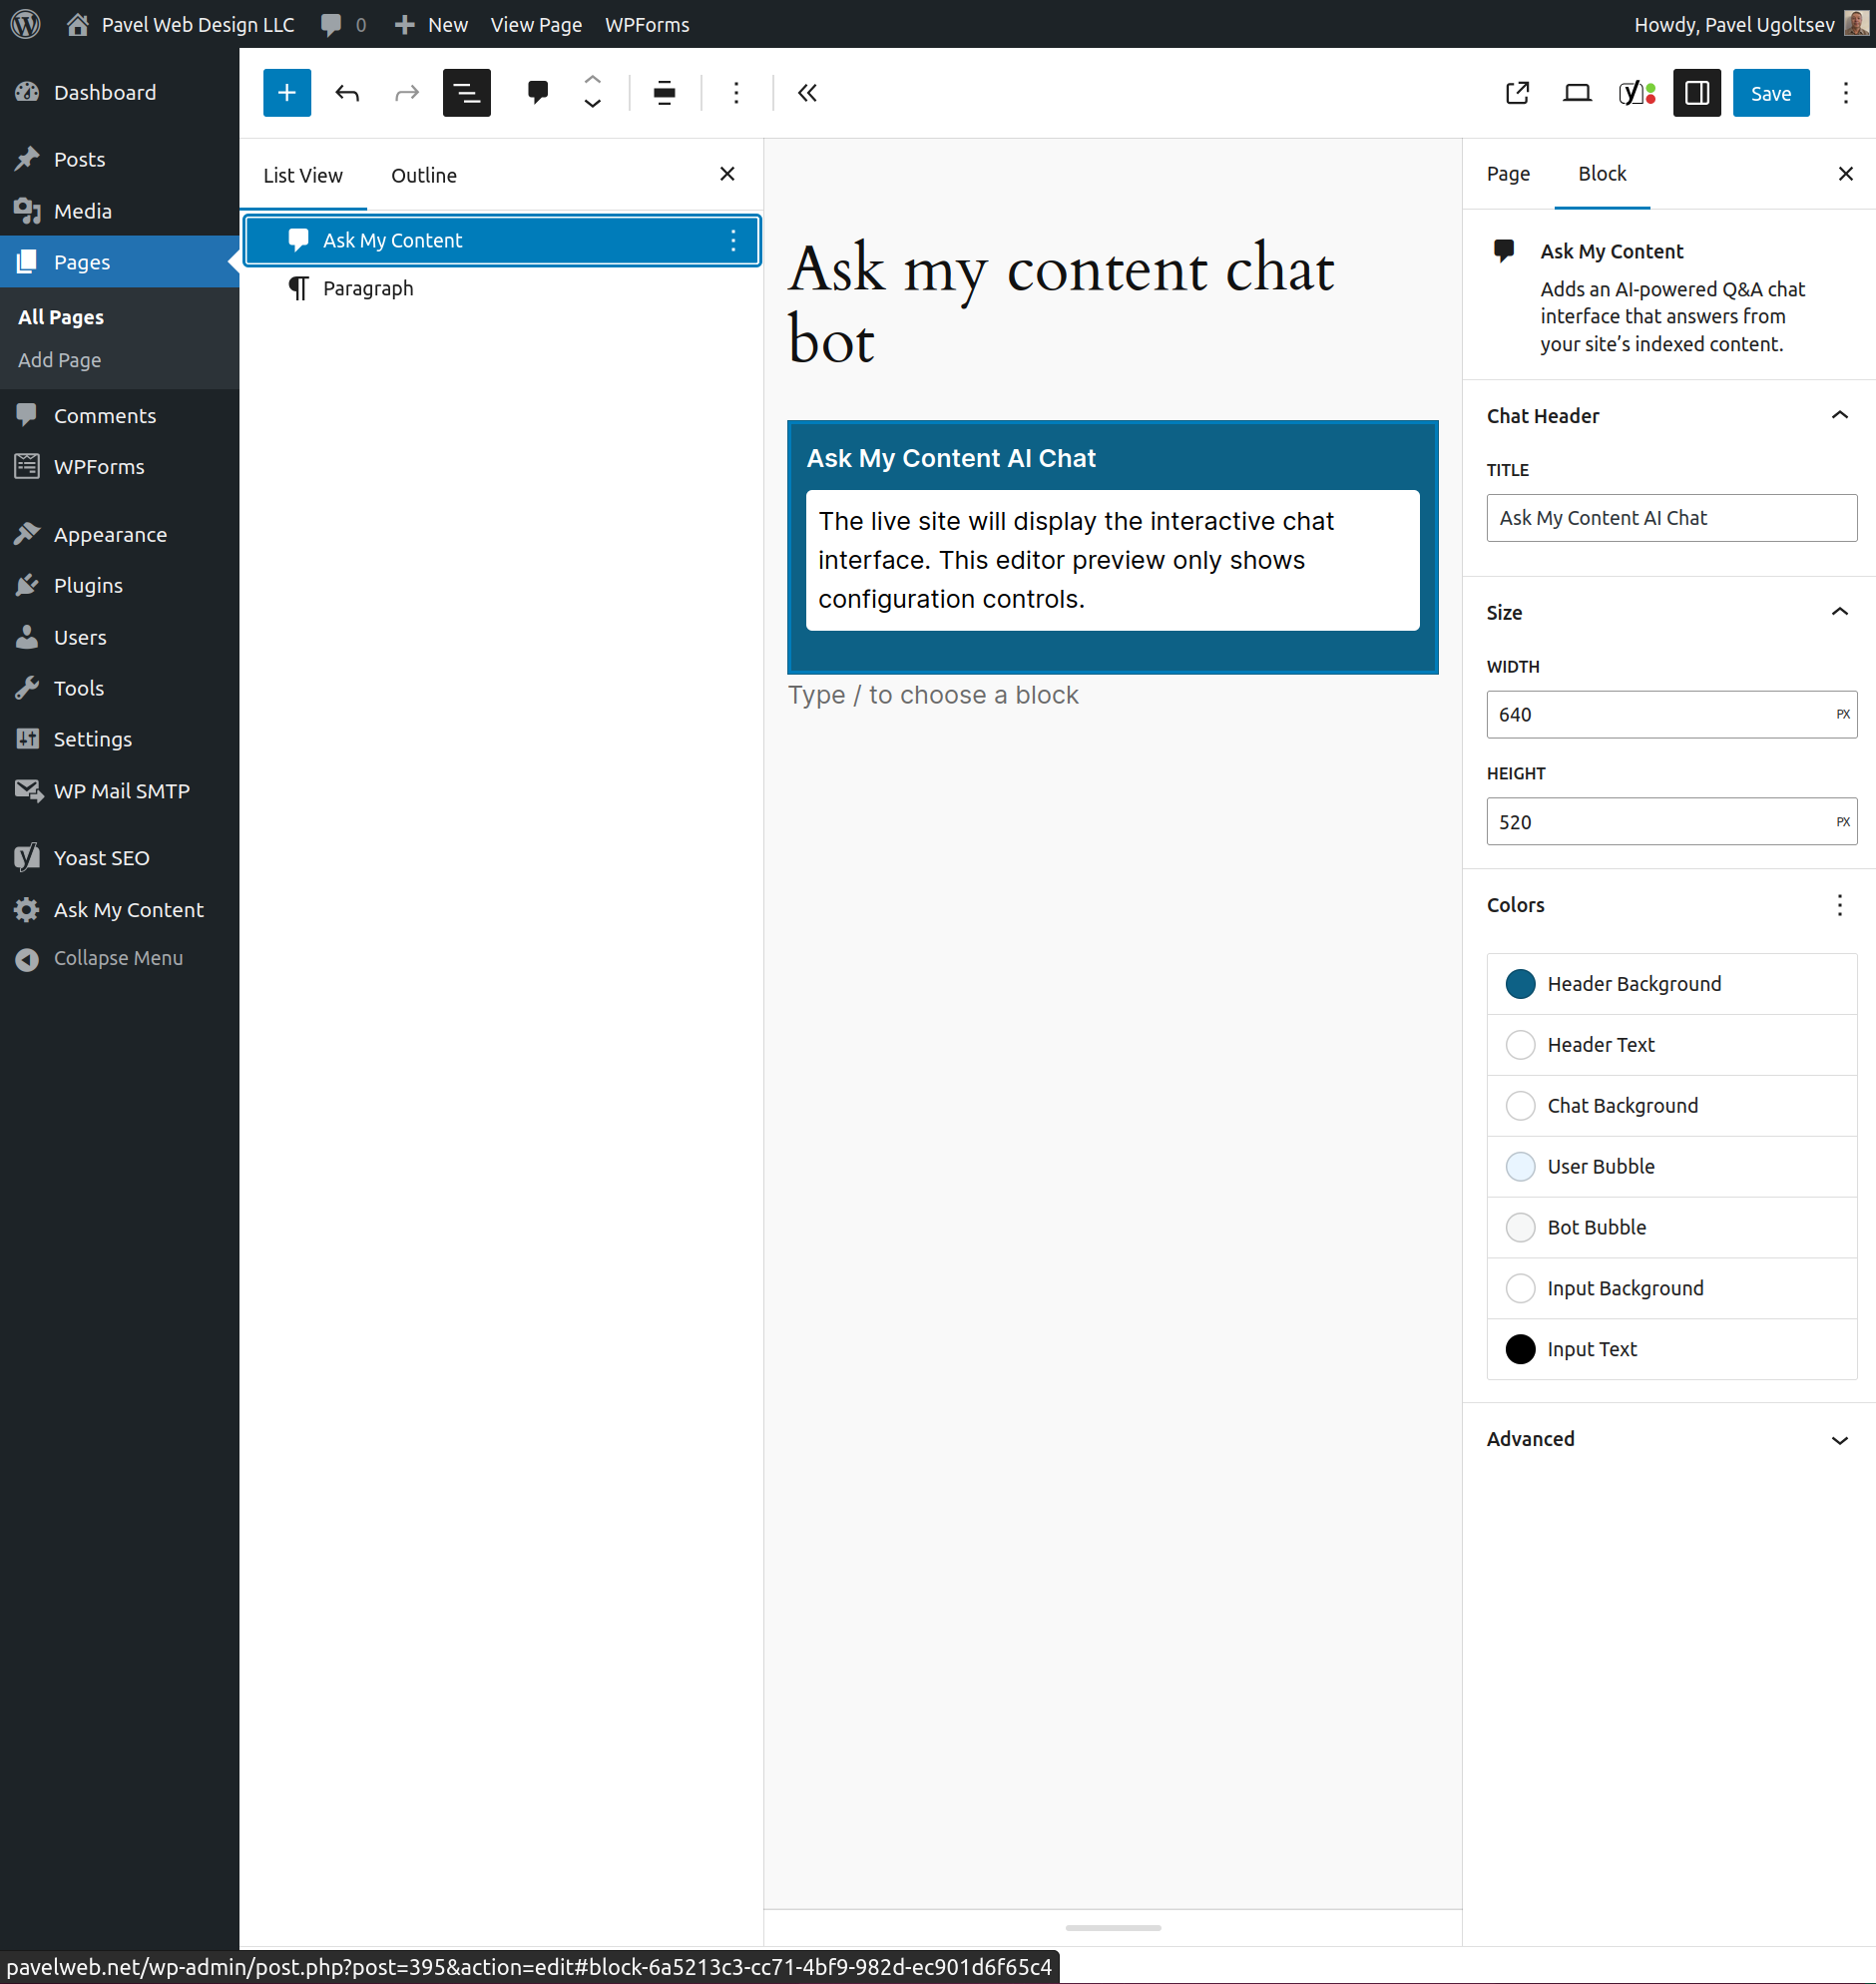Click the Add Page link

tap(59, 359)
